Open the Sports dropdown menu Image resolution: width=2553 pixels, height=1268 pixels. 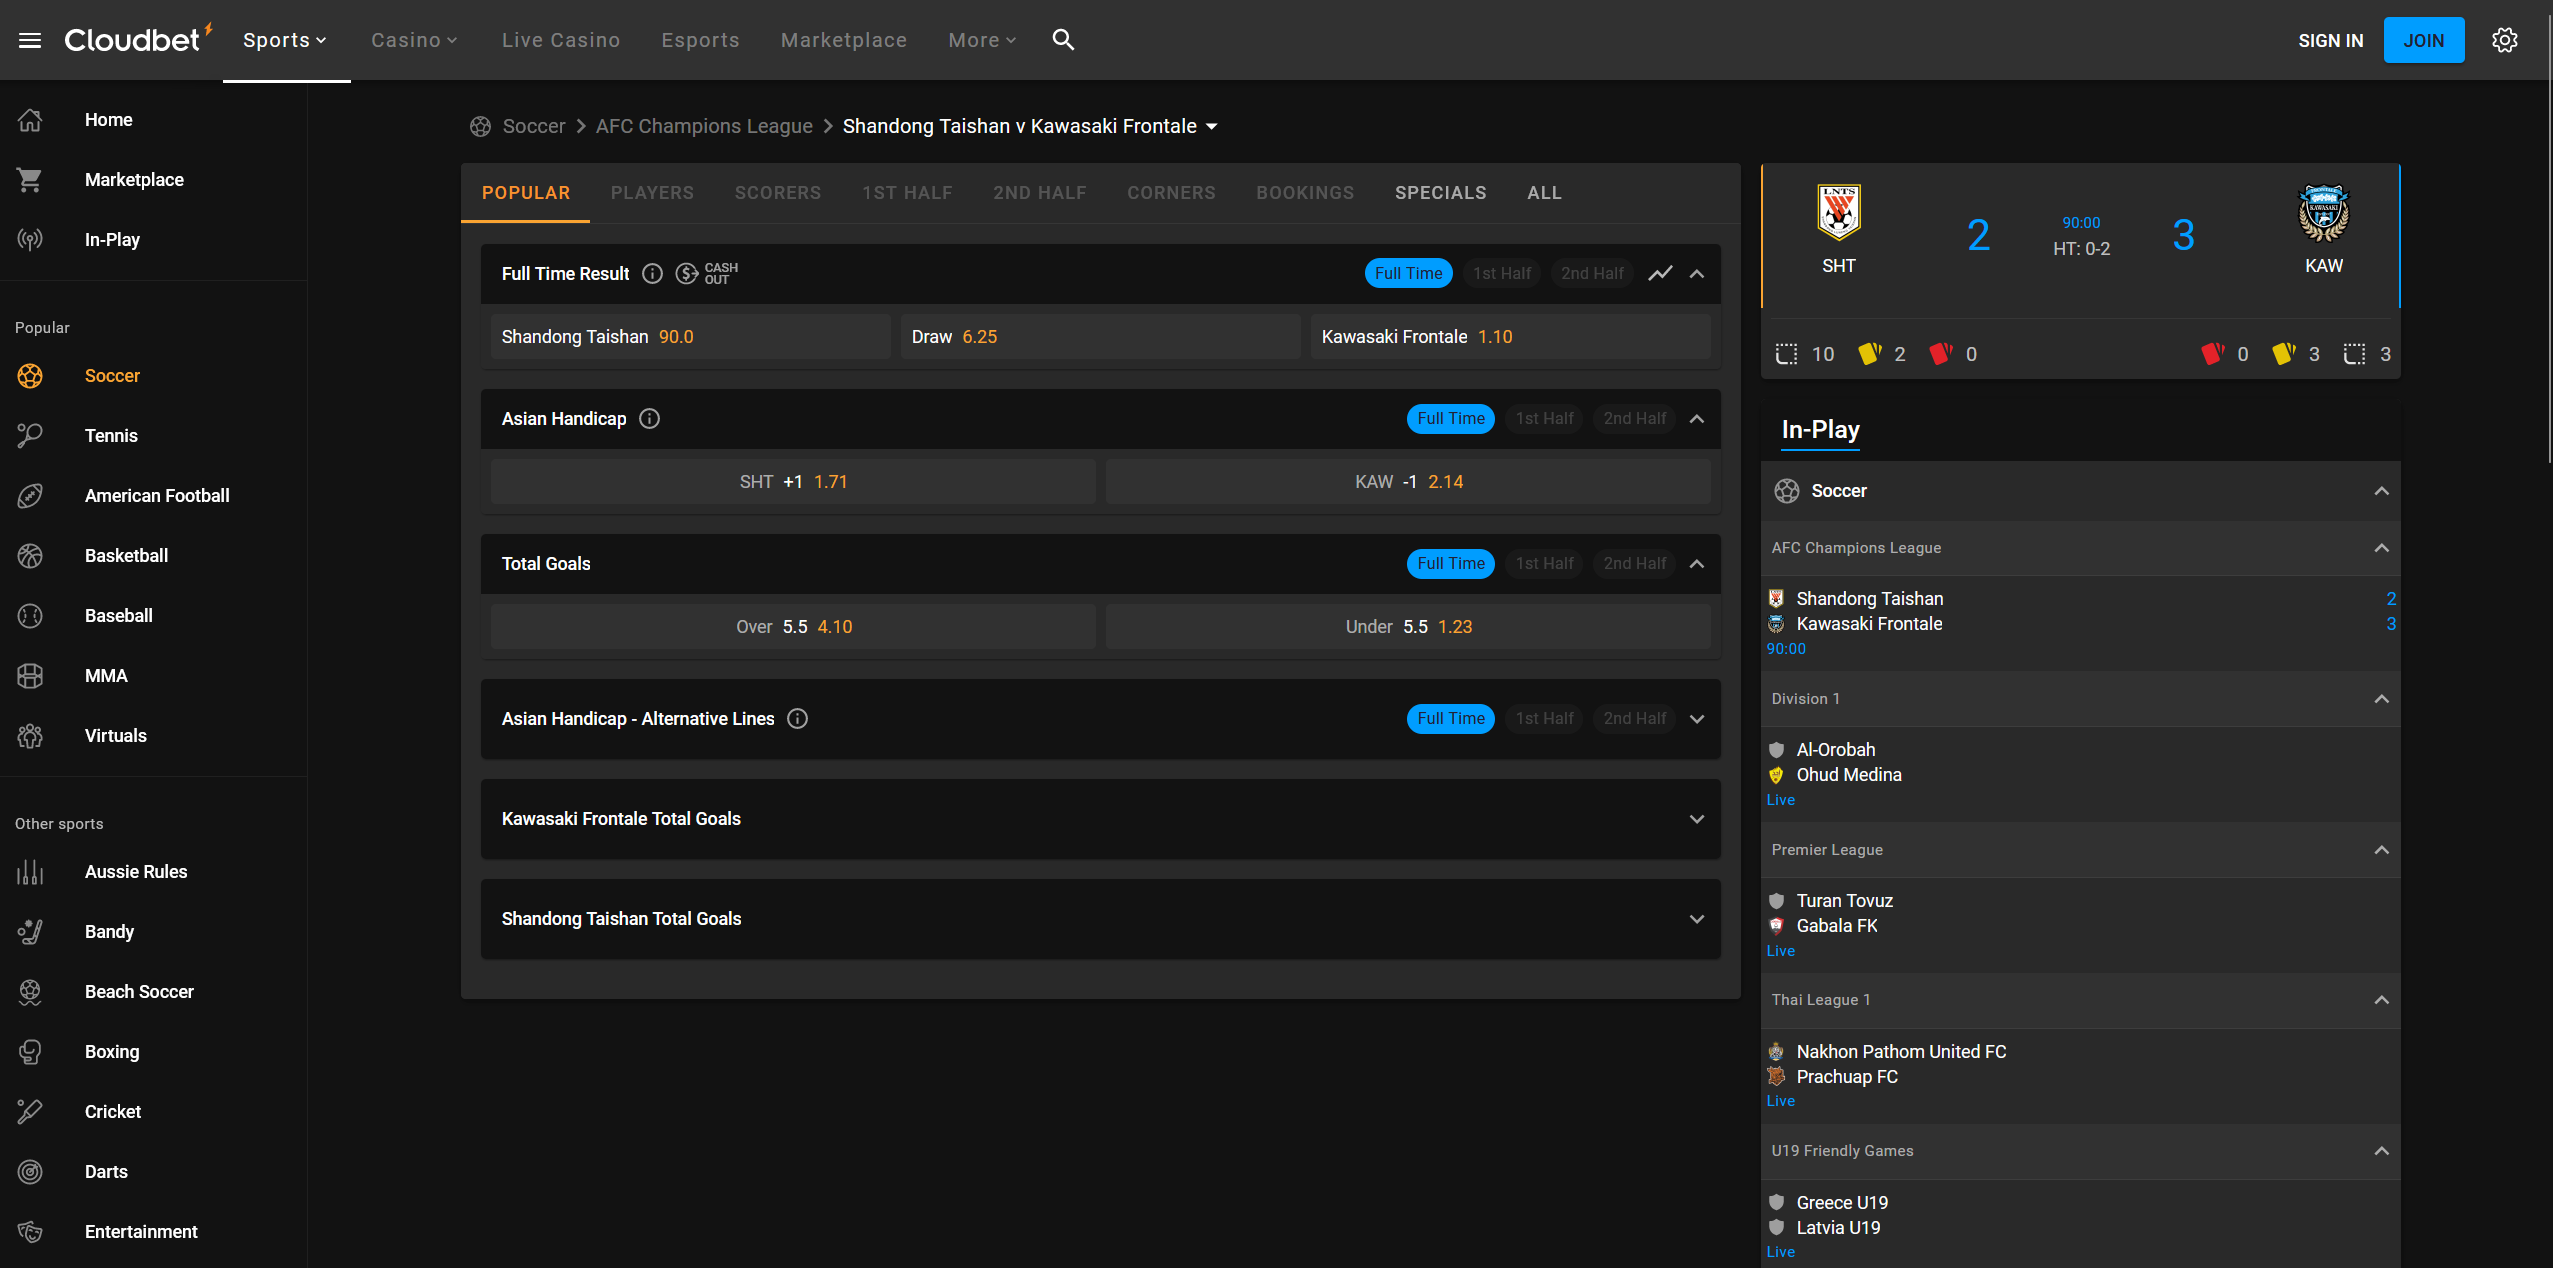click(x=285, y=40)
